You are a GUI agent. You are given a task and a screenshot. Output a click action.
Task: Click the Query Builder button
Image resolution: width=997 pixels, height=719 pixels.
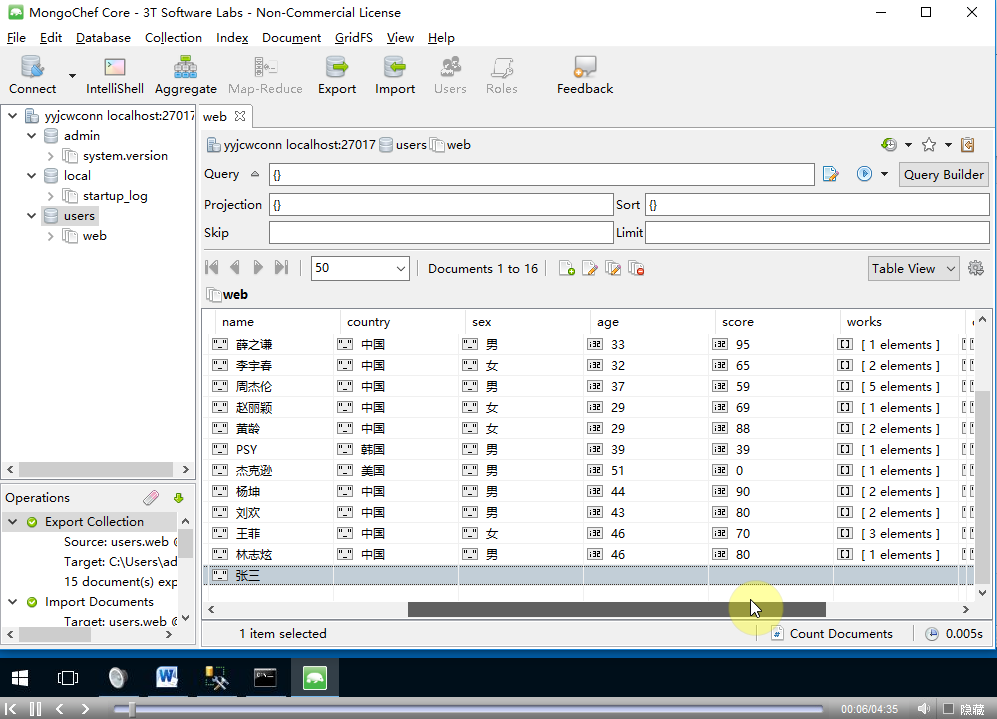pyautogui.click(x=943, y=174)
